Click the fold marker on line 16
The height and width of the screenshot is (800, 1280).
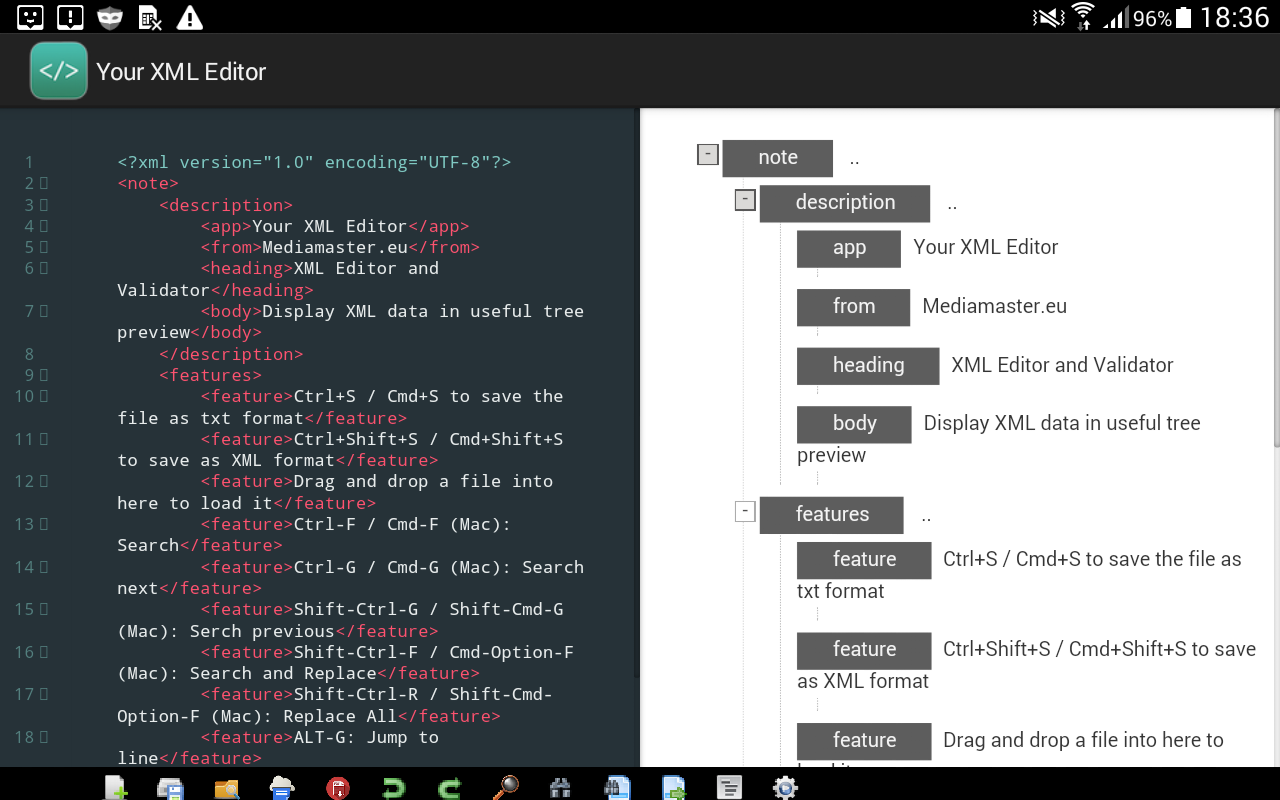tap(44, 652)
